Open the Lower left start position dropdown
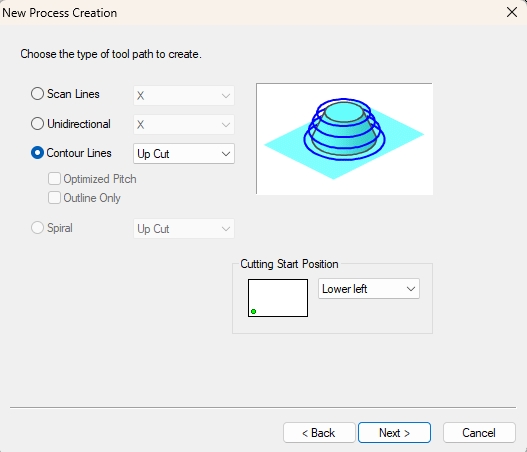Viewport: 527px width, 452px height. point(369,289)
